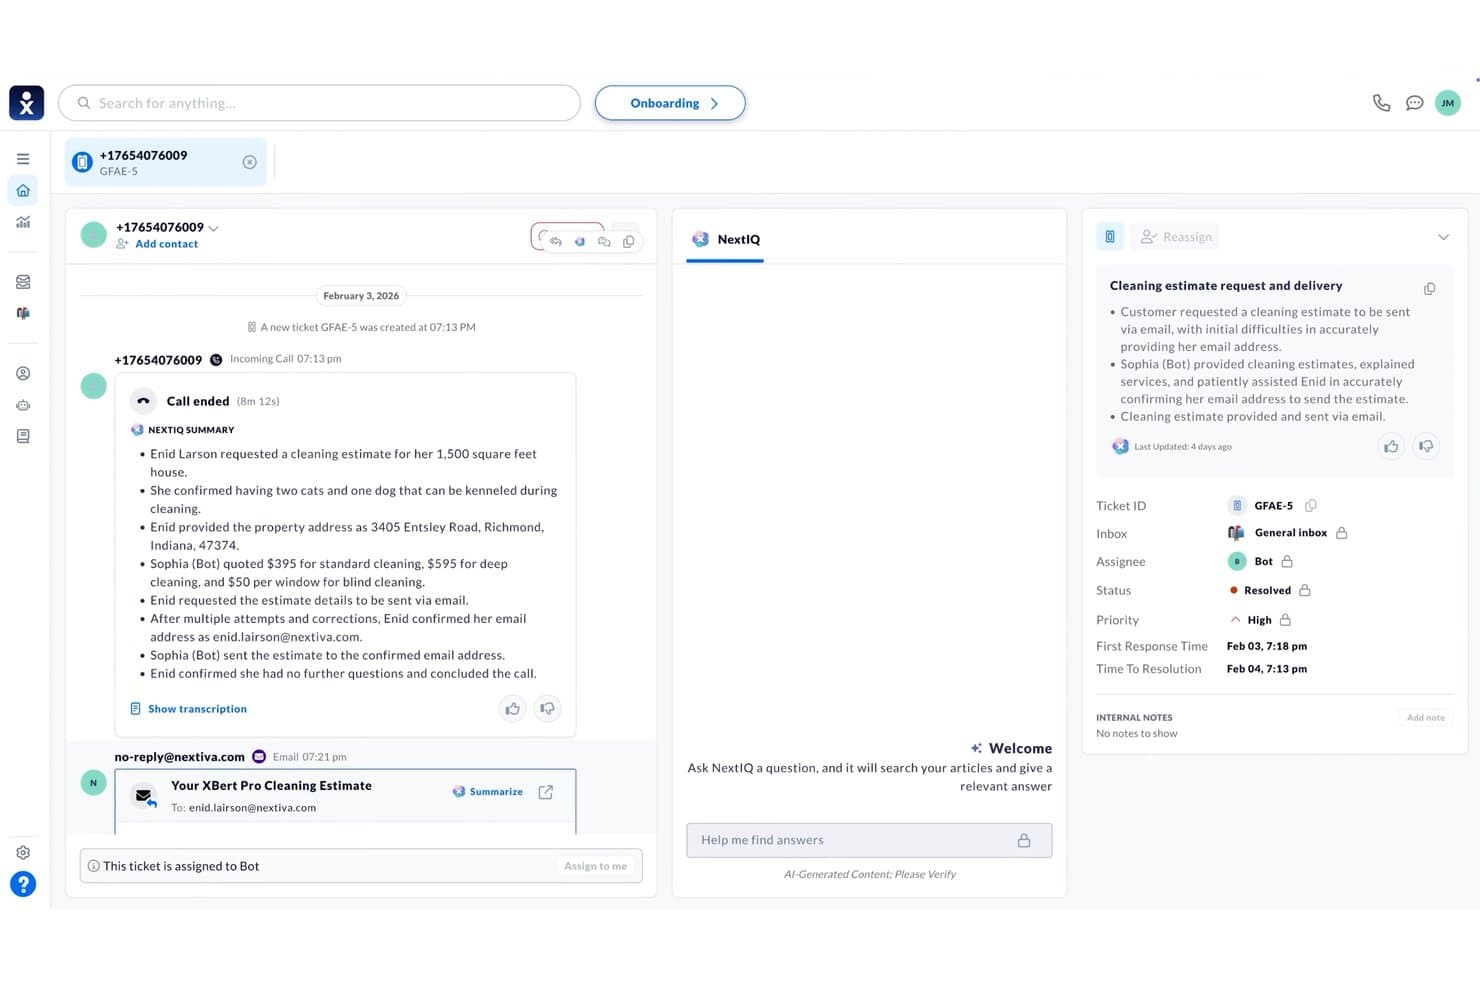Open the estimate email in a new window
Image resolution: width=1480 pixels, height=987 pixels.
pos(546,792)
